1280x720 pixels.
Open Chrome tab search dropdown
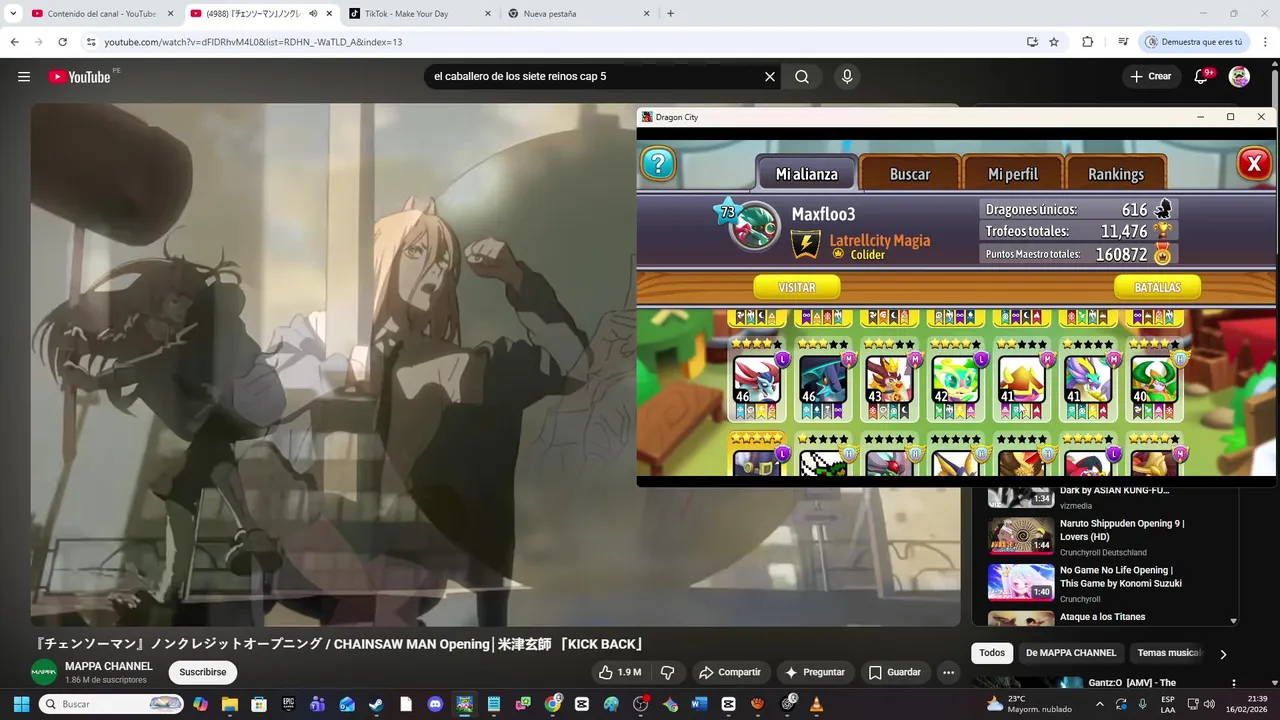13,14
